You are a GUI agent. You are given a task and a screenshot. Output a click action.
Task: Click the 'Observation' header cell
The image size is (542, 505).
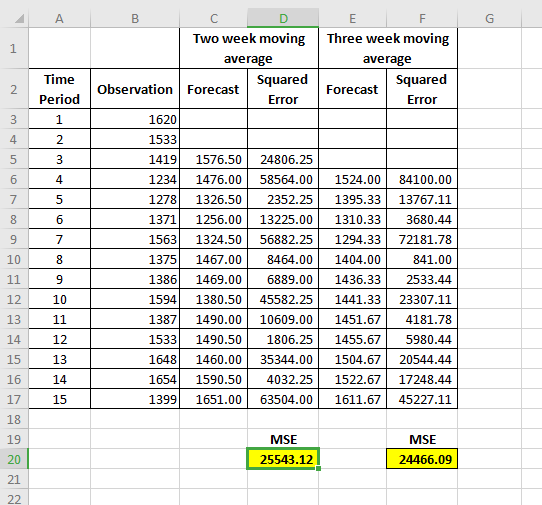(135, 89)
